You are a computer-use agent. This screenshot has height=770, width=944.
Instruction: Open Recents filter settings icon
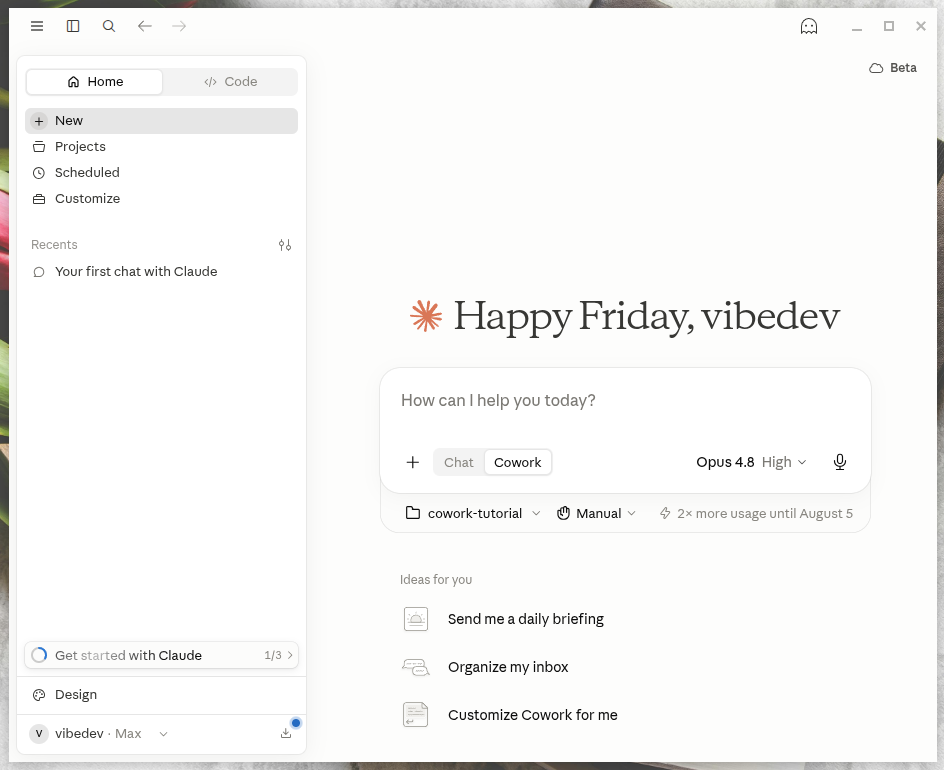pyautogui.click(x=285, y=245)
